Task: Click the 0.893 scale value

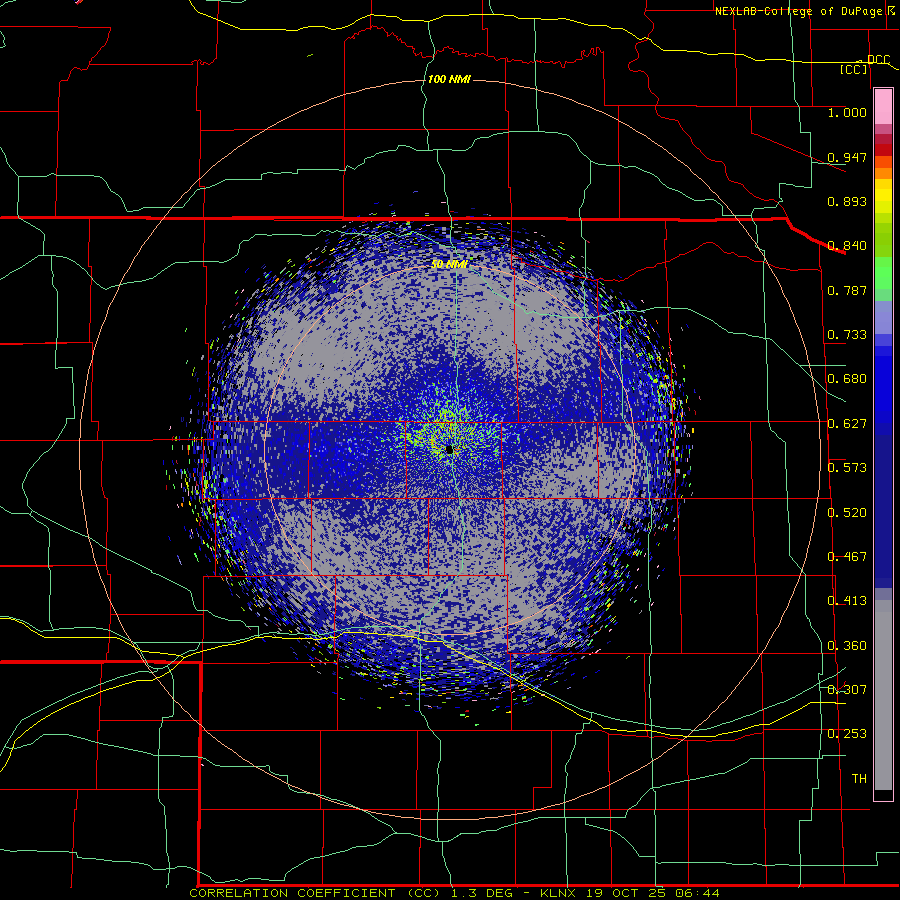Action: 847,201
